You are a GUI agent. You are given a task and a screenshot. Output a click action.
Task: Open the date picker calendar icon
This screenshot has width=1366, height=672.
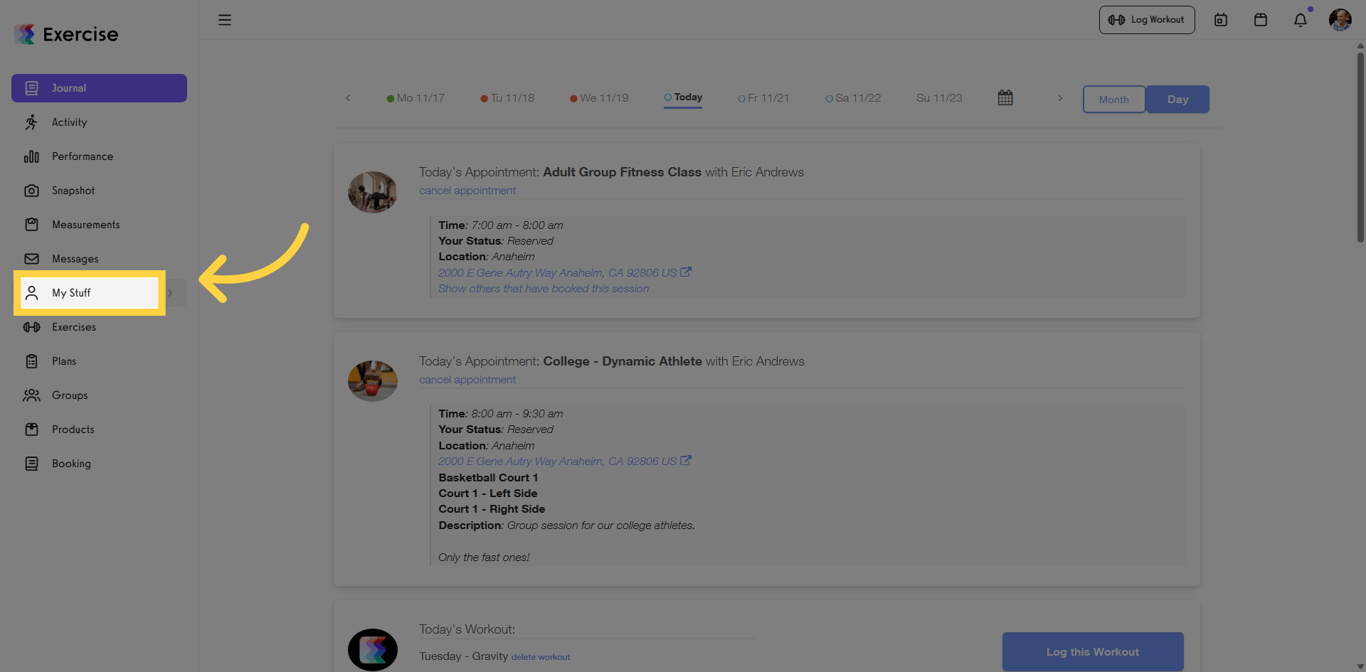pos(1005,98)
